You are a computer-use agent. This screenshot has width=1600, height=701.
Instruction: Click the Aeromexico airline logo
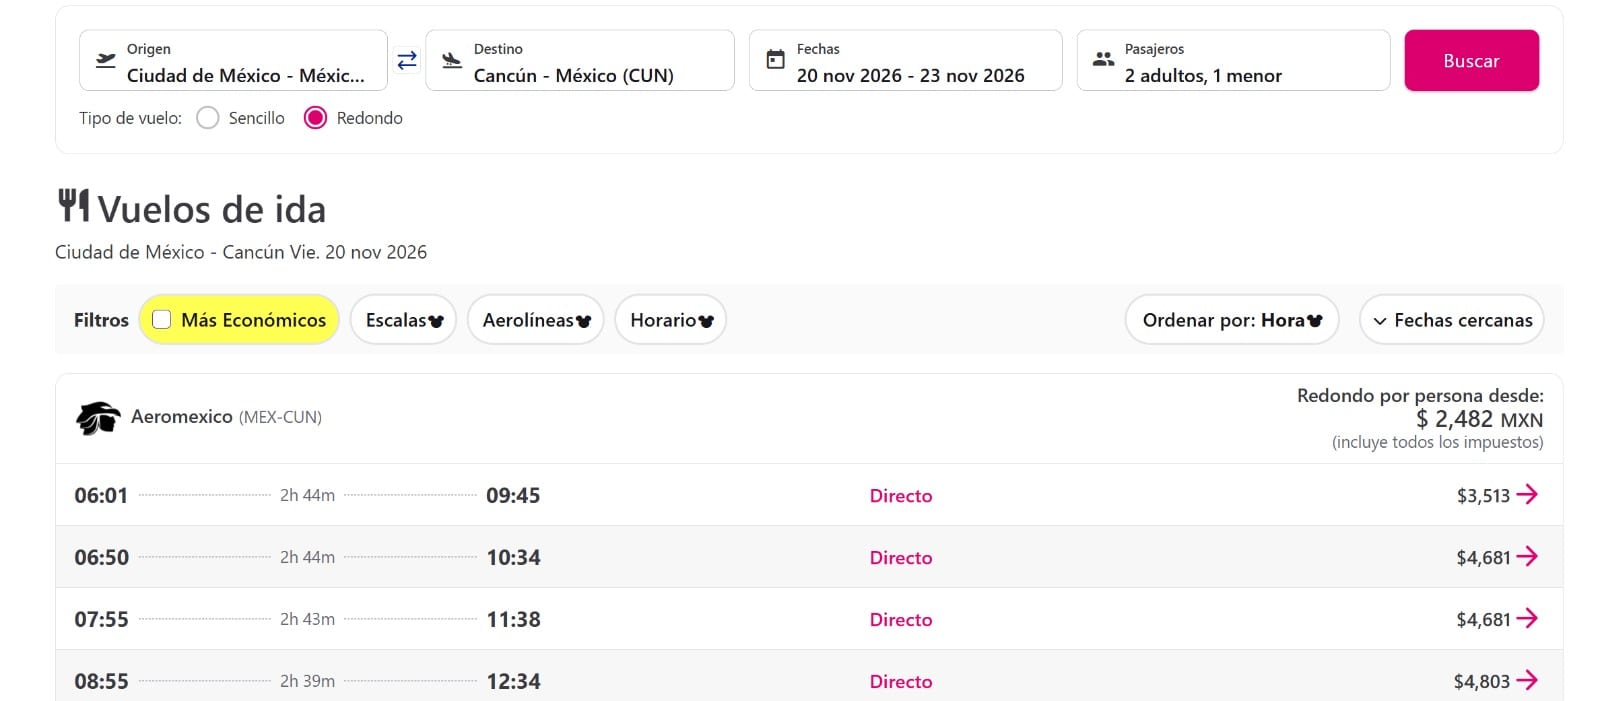(x=98, y=417)
